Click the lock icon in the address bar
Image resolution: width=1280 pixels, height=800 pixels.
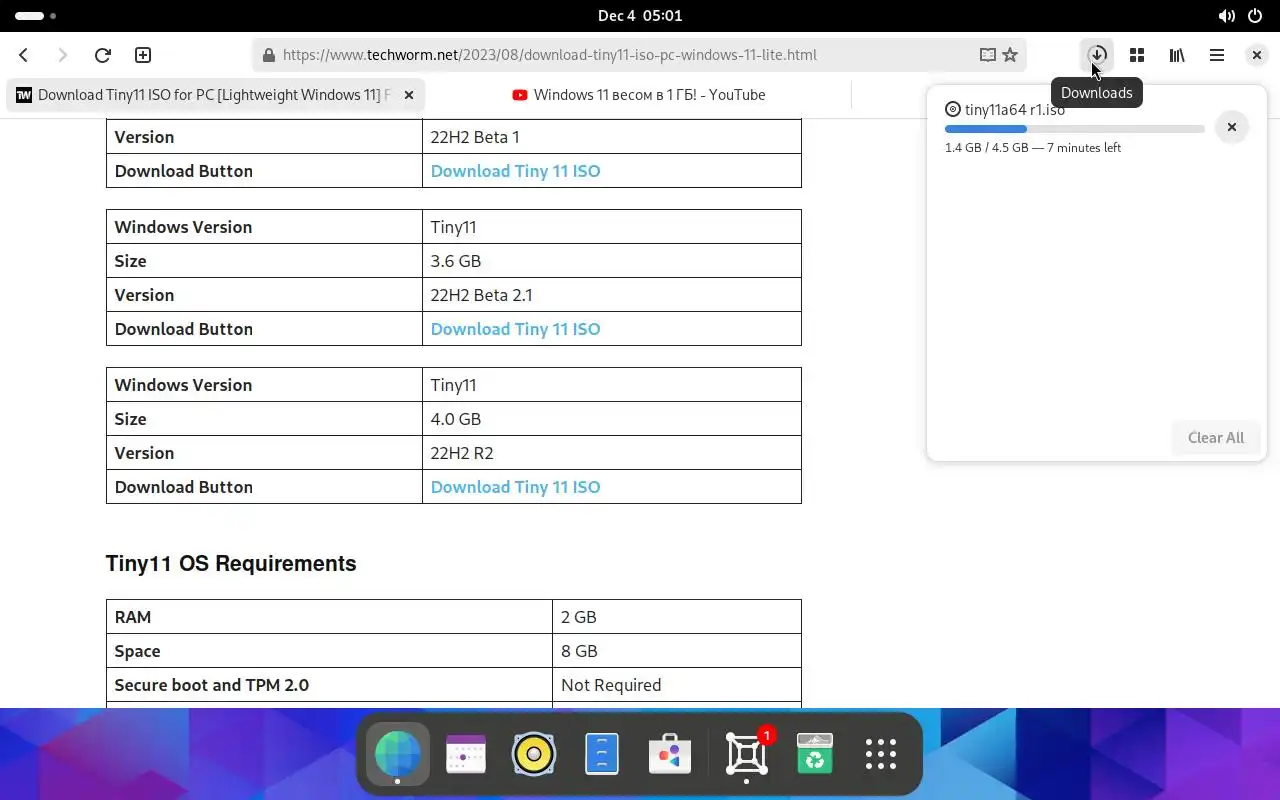point(268,55)
